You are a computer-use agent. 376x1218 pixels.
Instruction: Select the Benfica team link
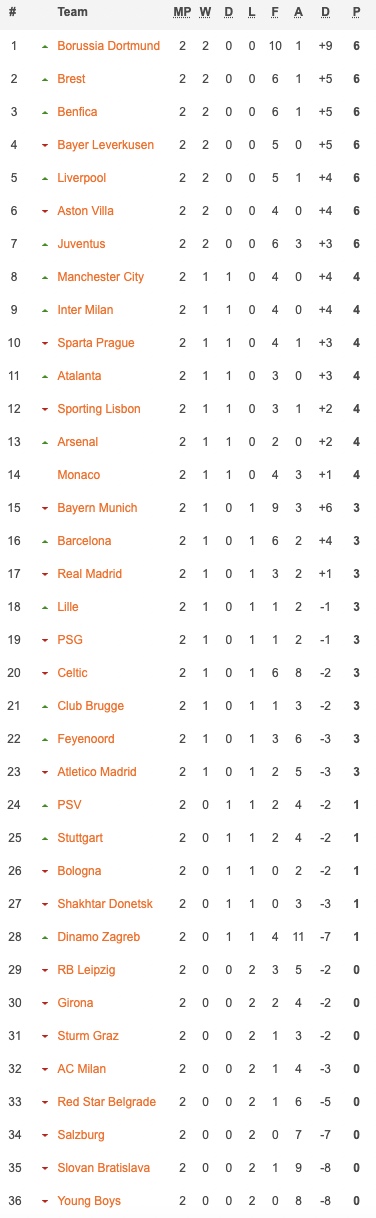(77, 112)
